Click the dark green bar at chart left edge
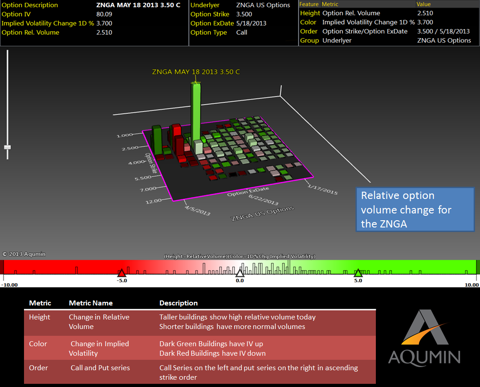Screen dimensions: 480x387 click(157, 140)
